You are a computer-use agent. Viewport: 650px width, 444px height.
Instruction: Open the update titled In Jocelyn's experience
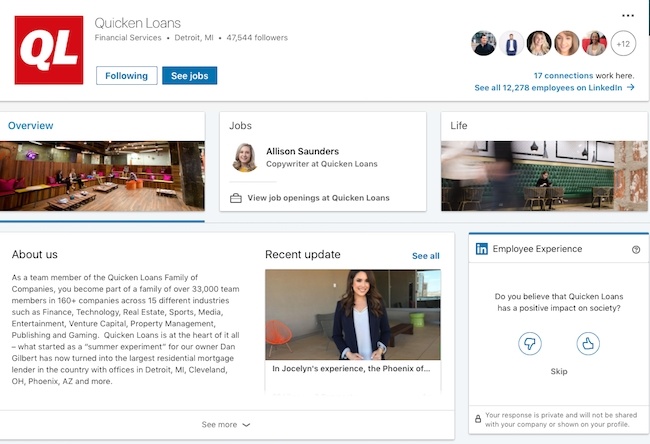tap(351, 369)
